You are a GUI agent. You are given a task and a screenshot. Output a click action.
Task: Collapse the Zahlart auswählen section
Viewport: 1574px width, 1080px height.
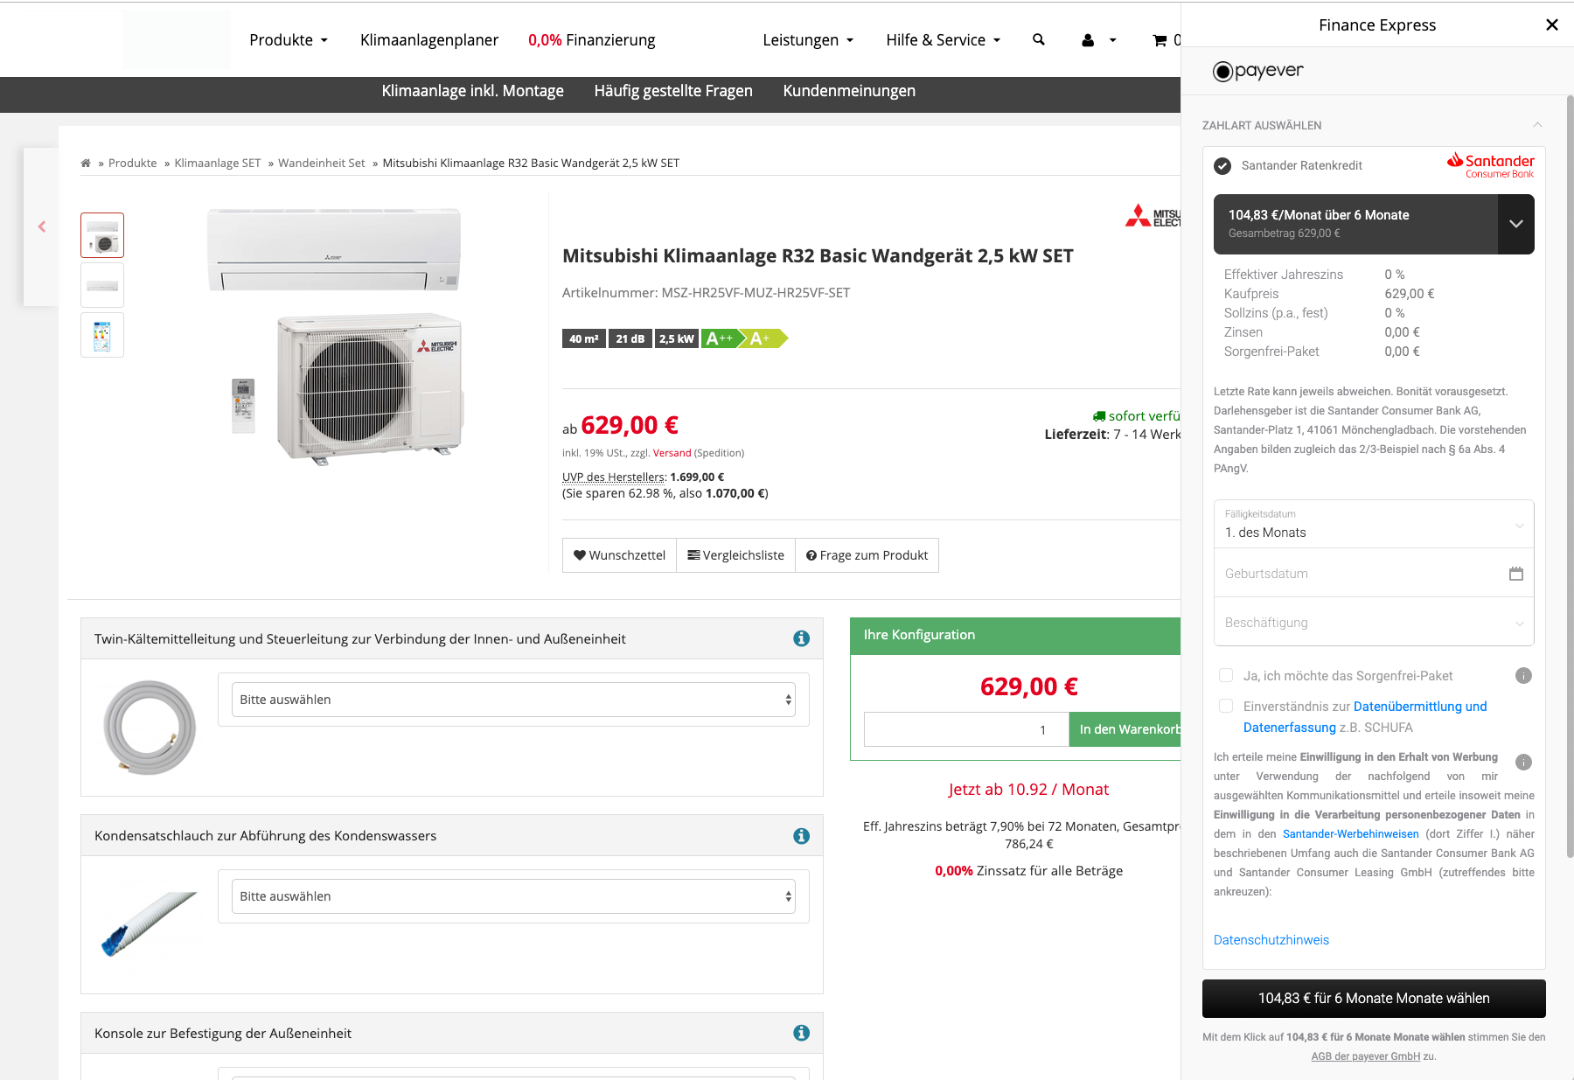(x=1537, y=125)
